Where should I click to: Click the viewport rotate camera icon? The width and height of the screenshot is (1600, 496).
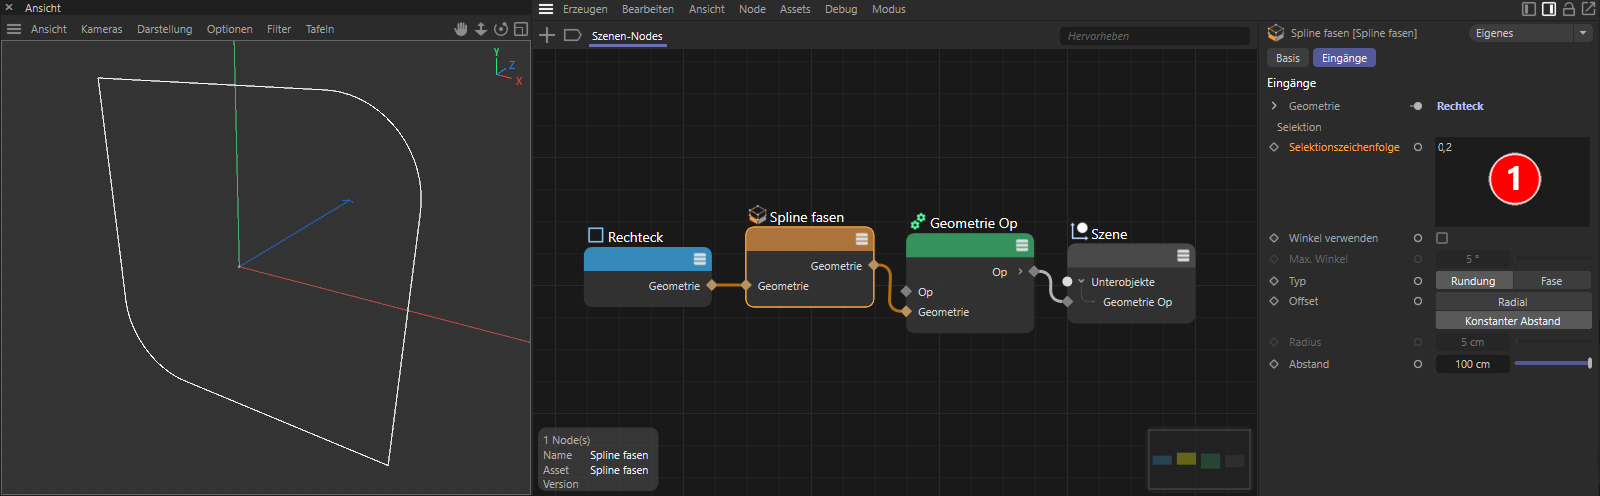[x=501, y=29]
